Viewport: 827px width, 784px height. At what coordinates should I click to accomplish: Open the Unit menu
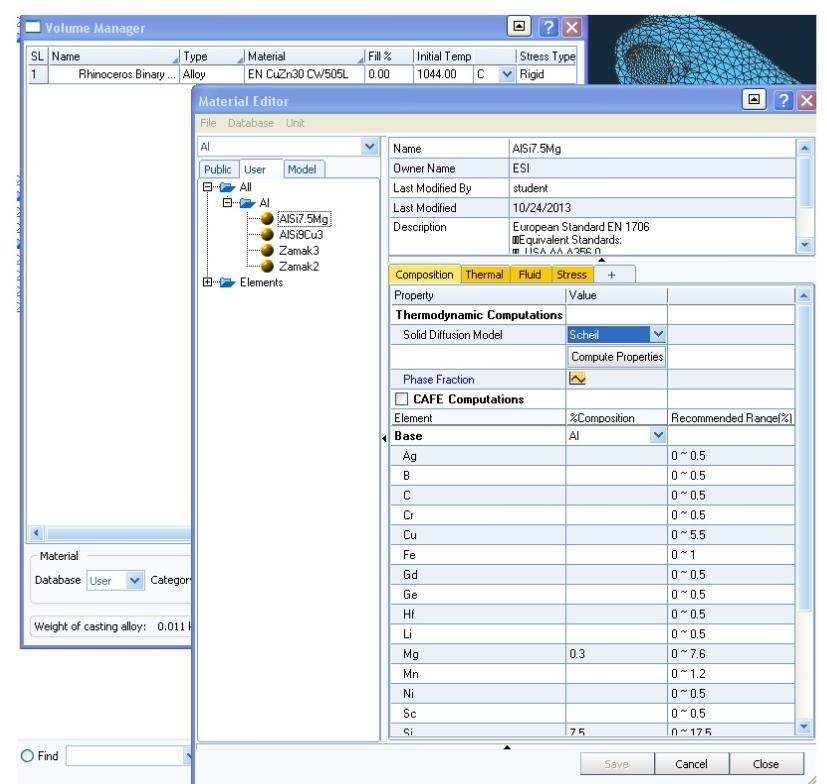pyautogui.click(x=295, y=123)
